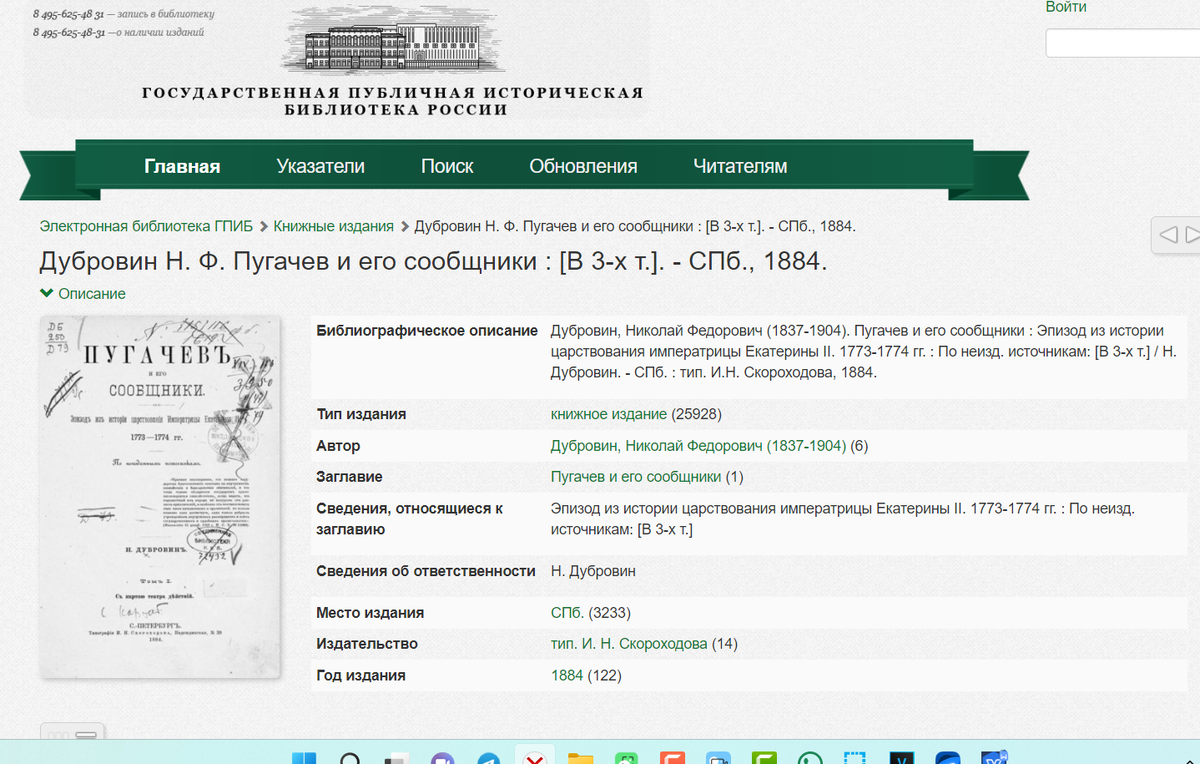1200x764 pixels.
Task: Open Windows Search in the taskbar
Action: [350, 757]
